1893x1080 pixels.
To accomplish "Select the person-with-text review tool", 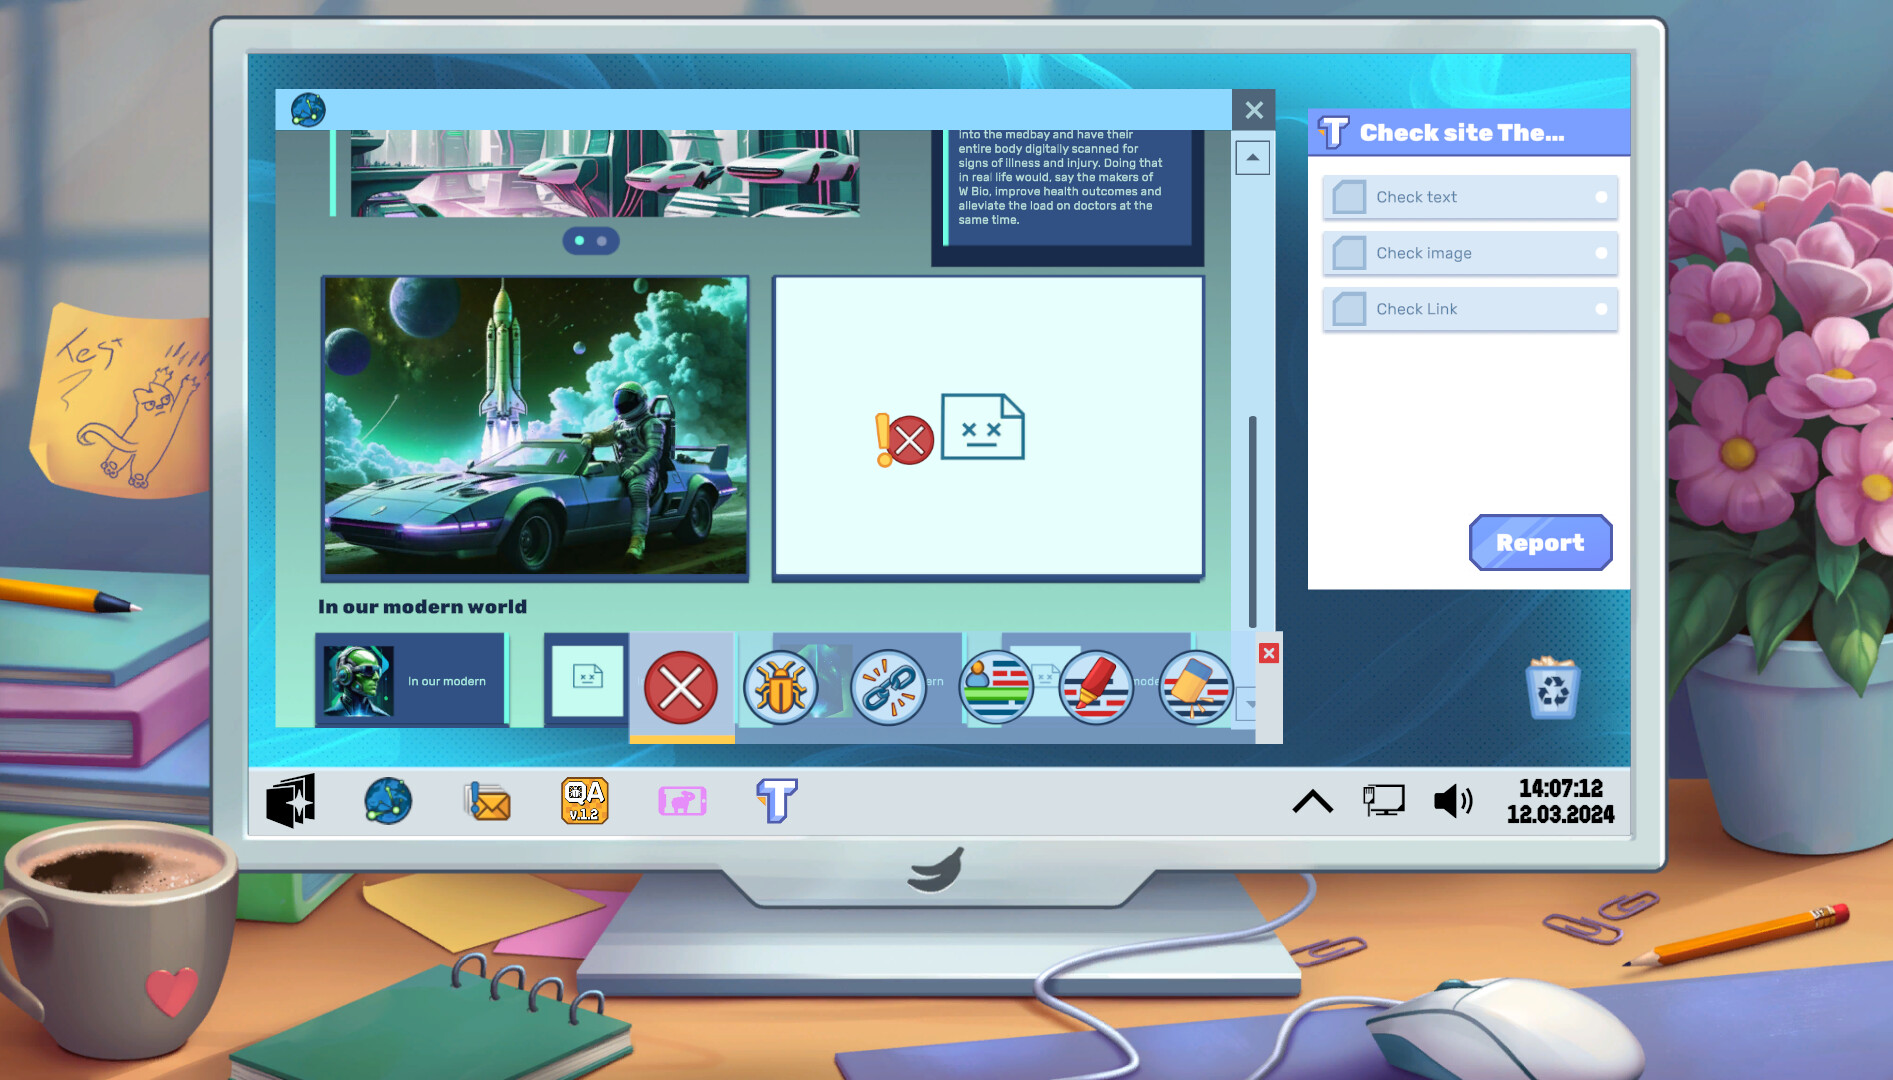I will [995, 687].
